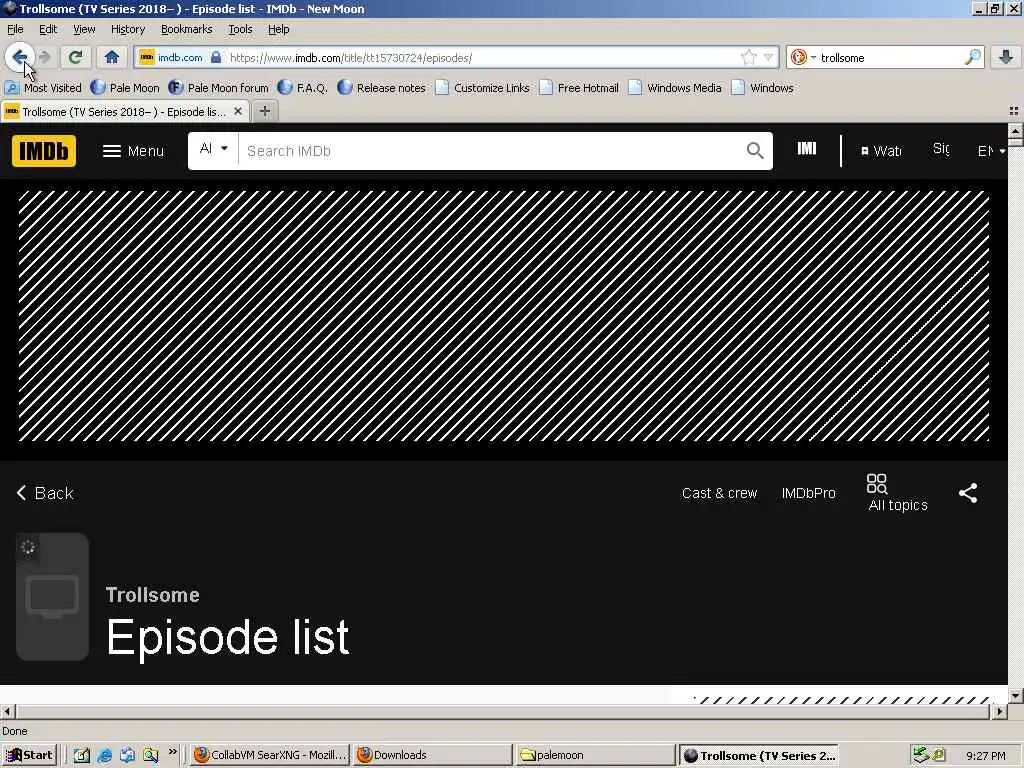Open the list all tabs icon
Viewport: 1024px width, 768px height.
pos(1014,111)
